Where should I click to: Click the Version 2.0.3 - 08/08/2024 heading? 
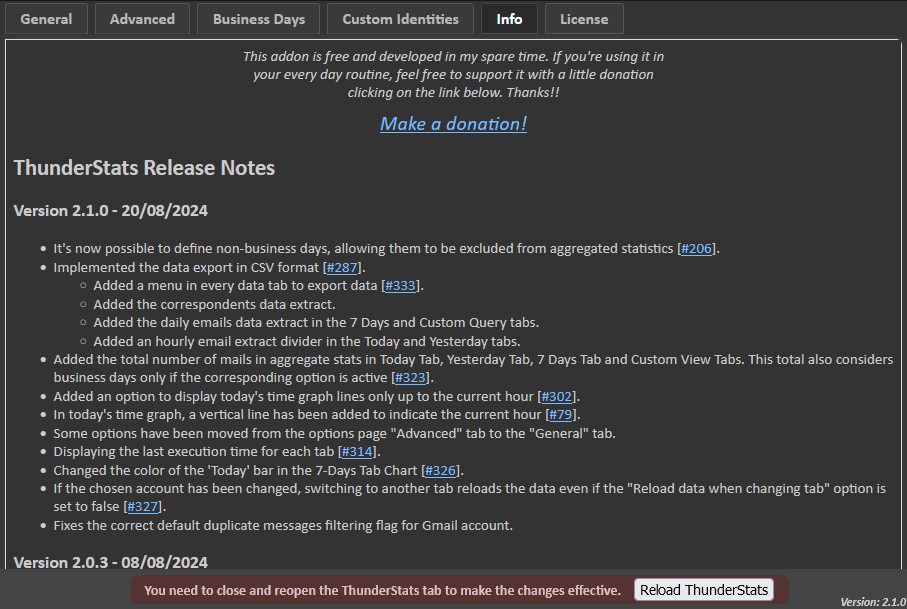click(x=110, y=562)
